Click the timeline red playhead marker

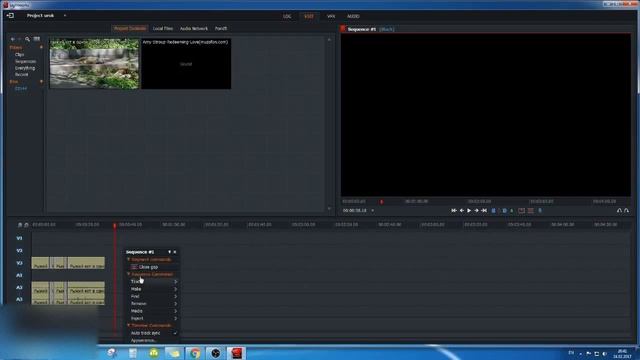click(x=115, y=225)
